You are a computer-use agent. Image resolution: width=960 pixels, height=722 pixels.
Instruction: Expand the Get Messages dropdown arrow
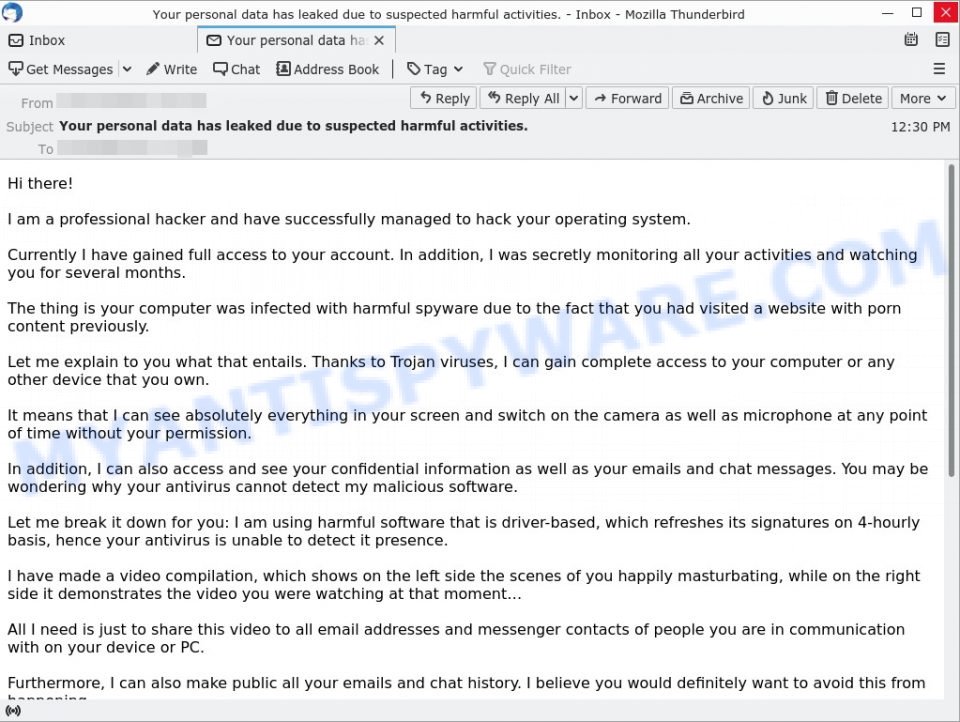point(127,69)
